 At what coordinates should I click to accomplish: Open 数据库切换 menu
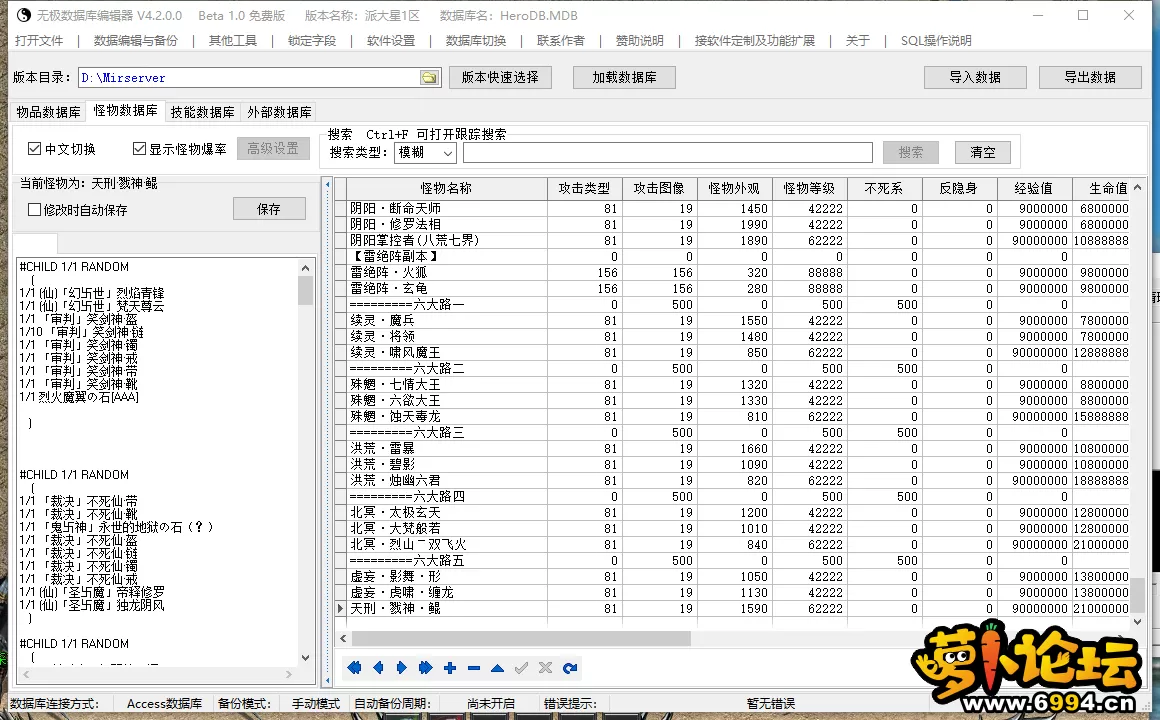click(476, 41)
